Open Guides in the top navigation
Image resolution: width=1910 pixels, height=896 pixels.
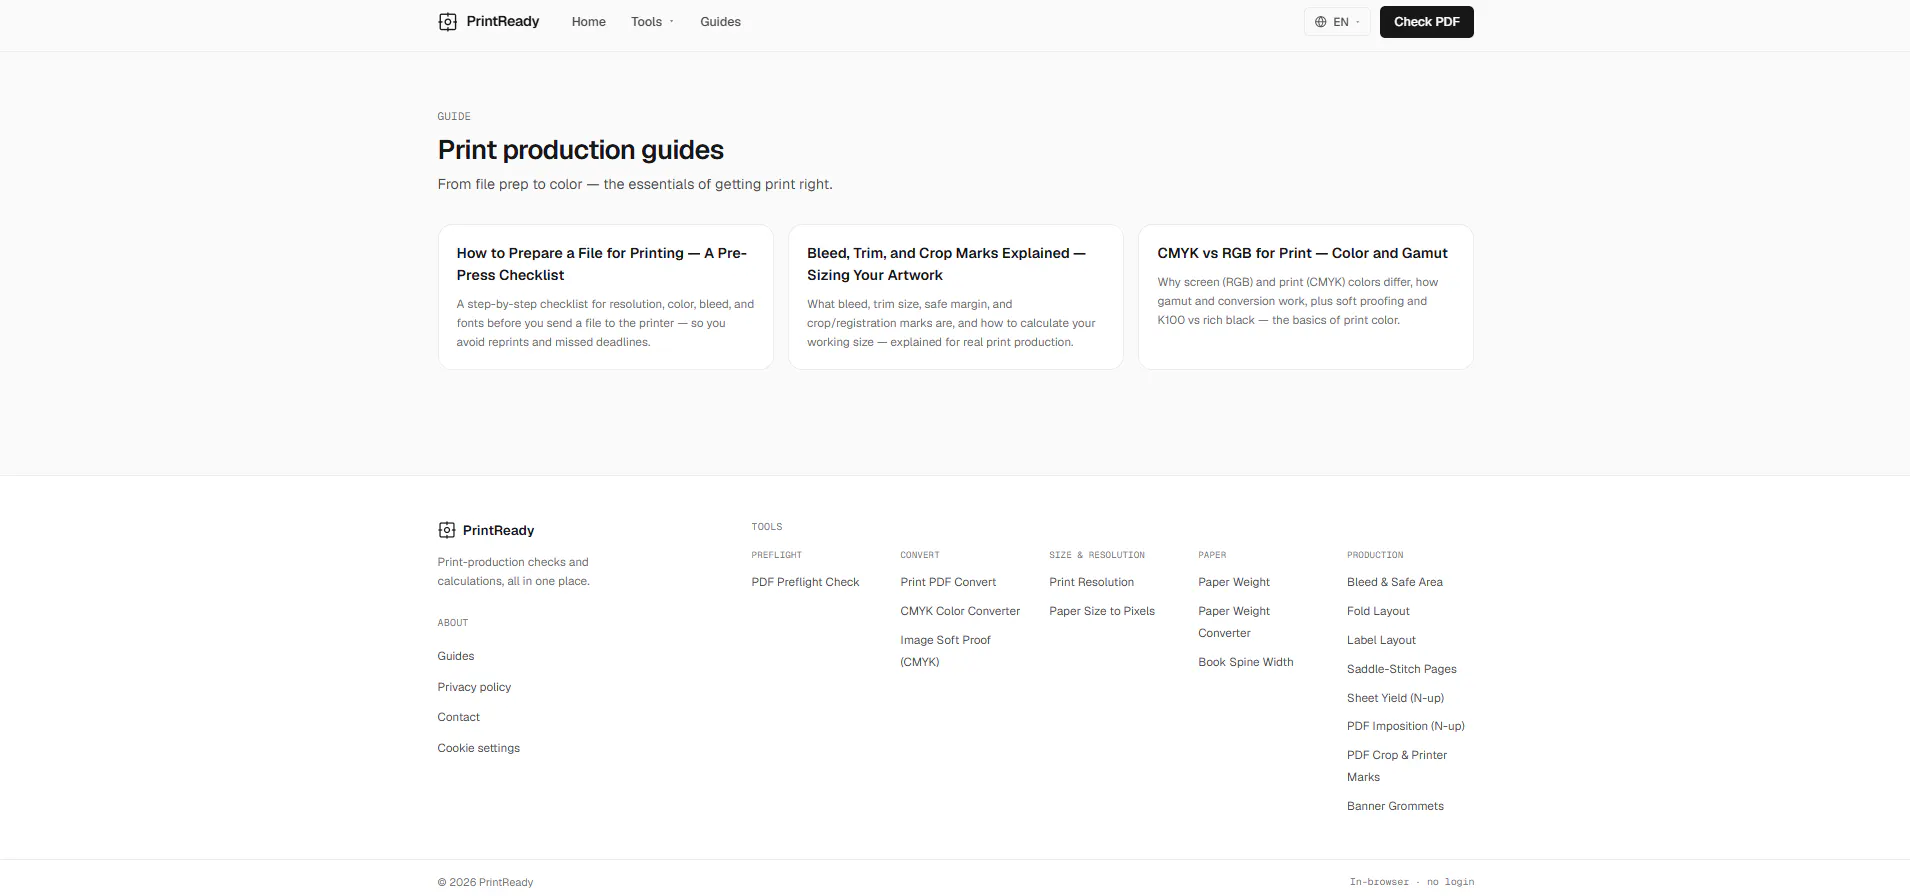click(x=720, y=22)
